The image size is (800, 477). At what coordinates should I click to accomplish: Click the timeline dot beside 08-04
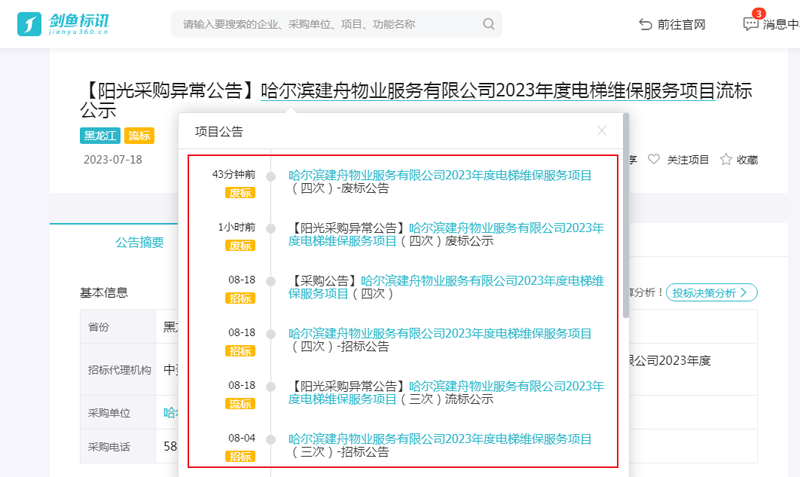point(271,440)
